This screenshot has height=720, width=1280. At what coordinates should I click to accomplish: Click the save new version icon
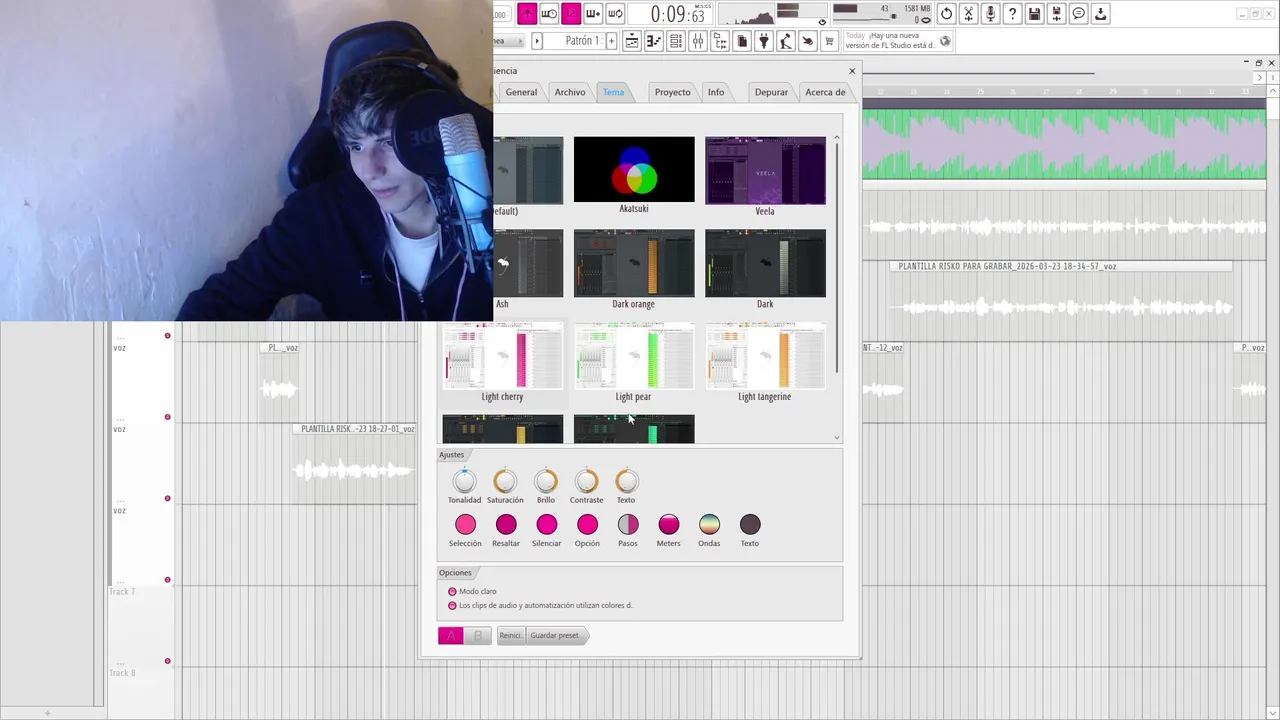(1056, 14)
